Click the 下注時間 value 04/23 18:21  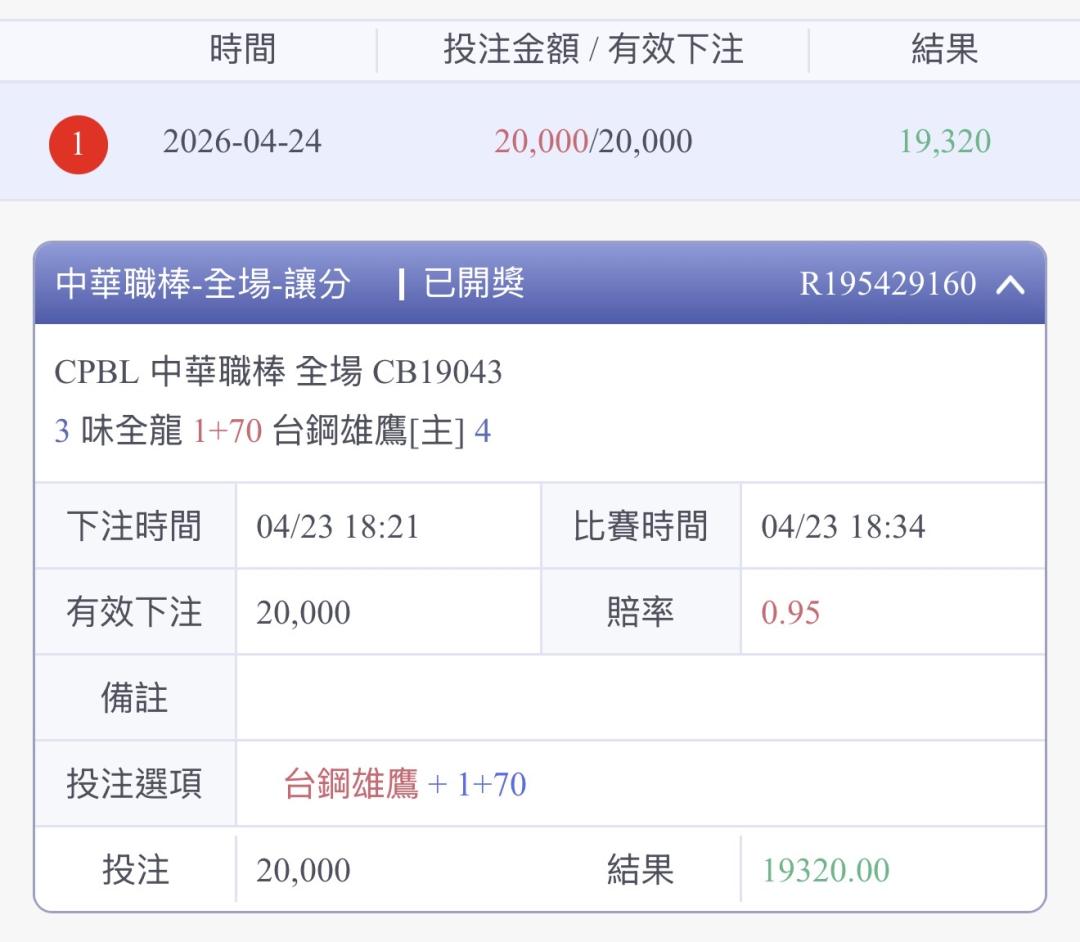tap(337, 526)
